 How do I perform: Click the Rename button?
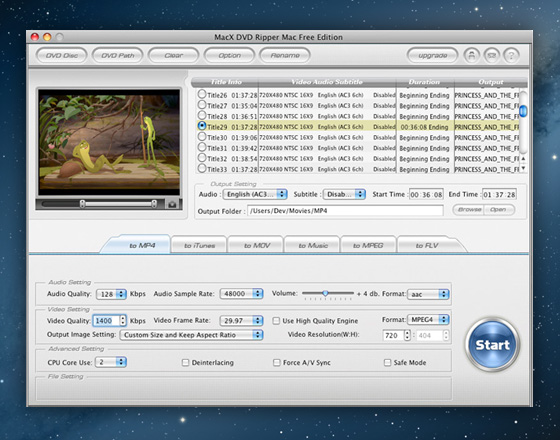click(x=285, y=55)
